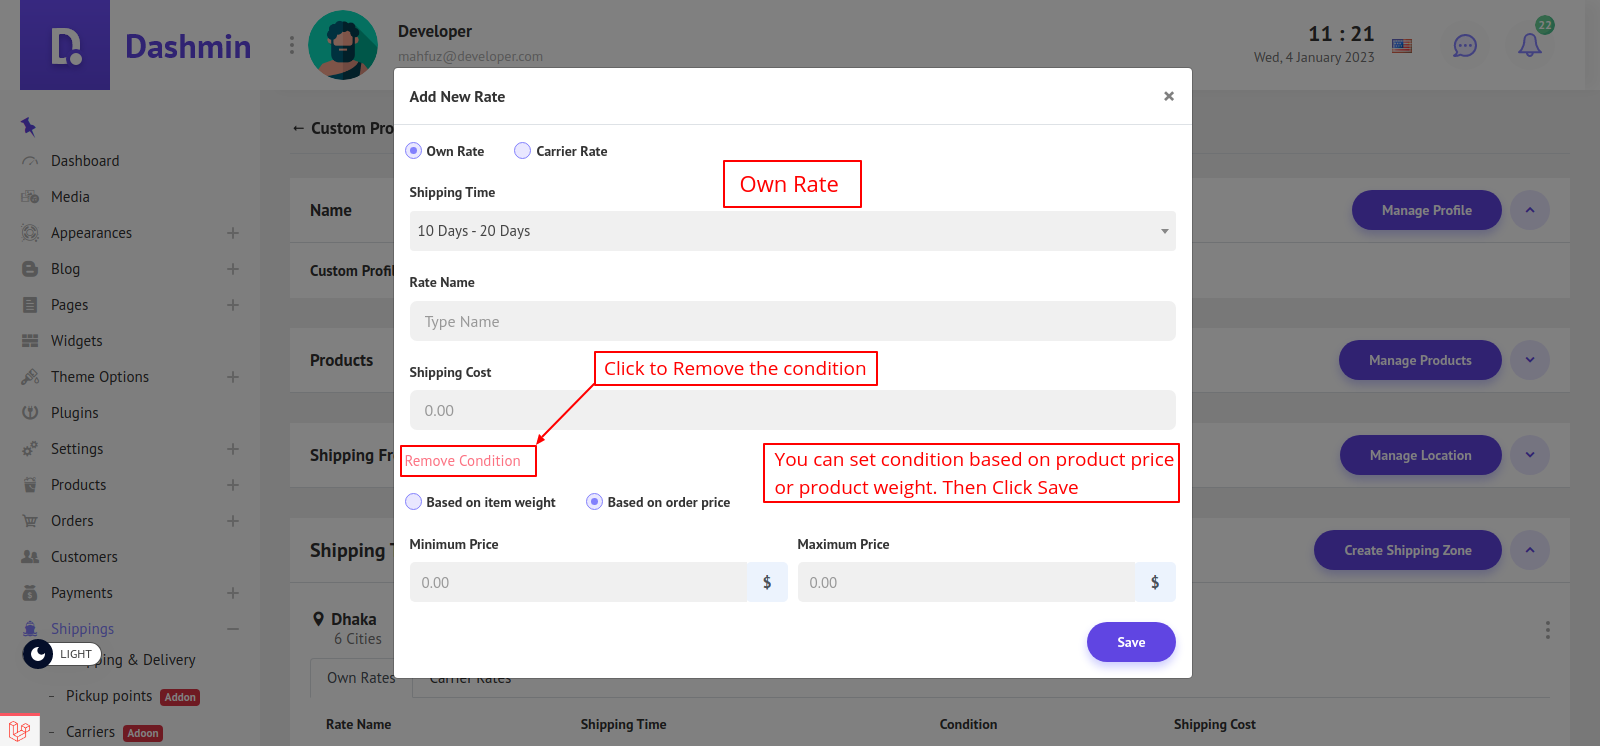Choose Based on item weight
1600x746 pixels.
pyautogui.click(x=414, y=502)
